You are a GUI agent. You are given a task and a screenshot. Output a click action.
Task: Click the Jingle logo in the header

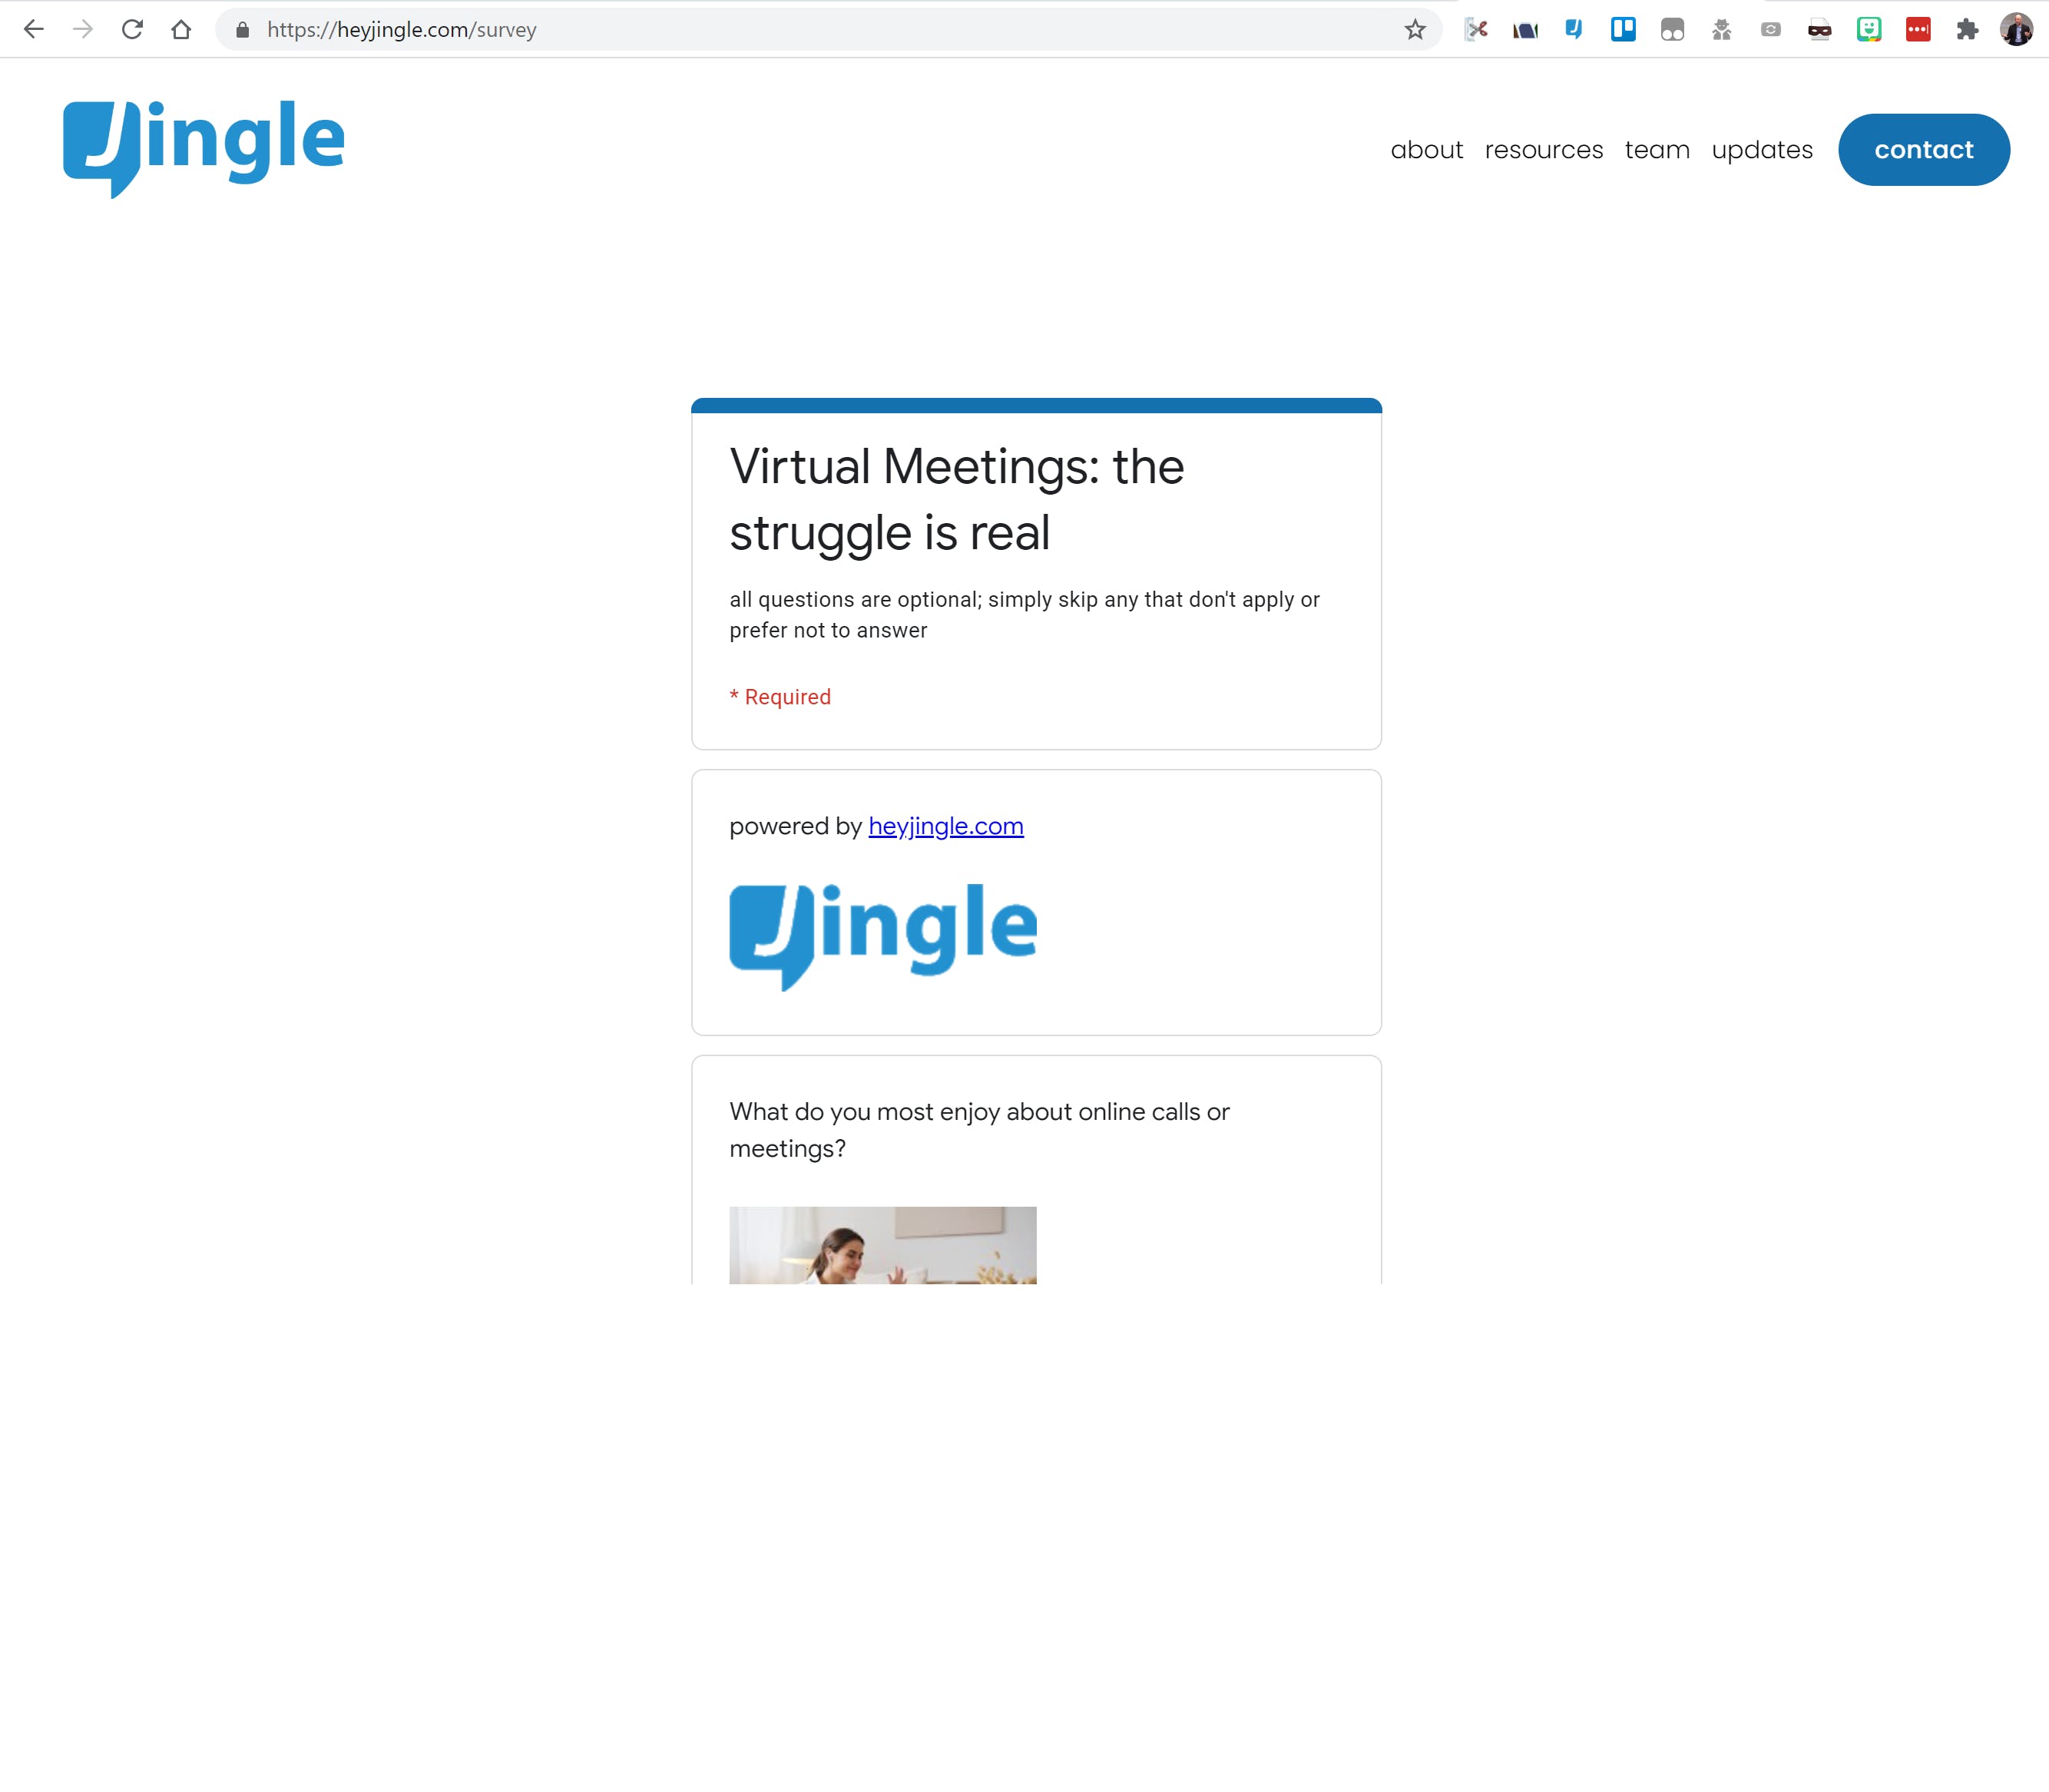(204, 148)
